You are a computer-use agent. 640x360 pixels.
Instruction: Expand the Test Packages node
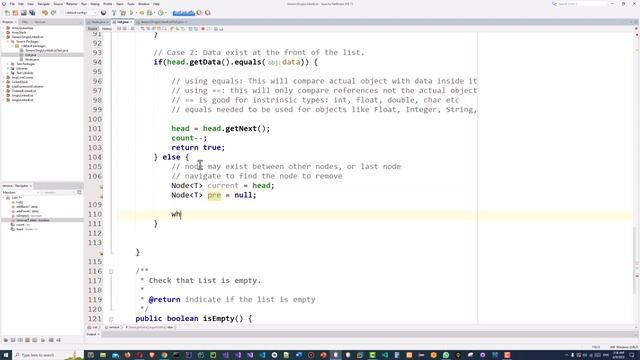click(x=8, y=64)
